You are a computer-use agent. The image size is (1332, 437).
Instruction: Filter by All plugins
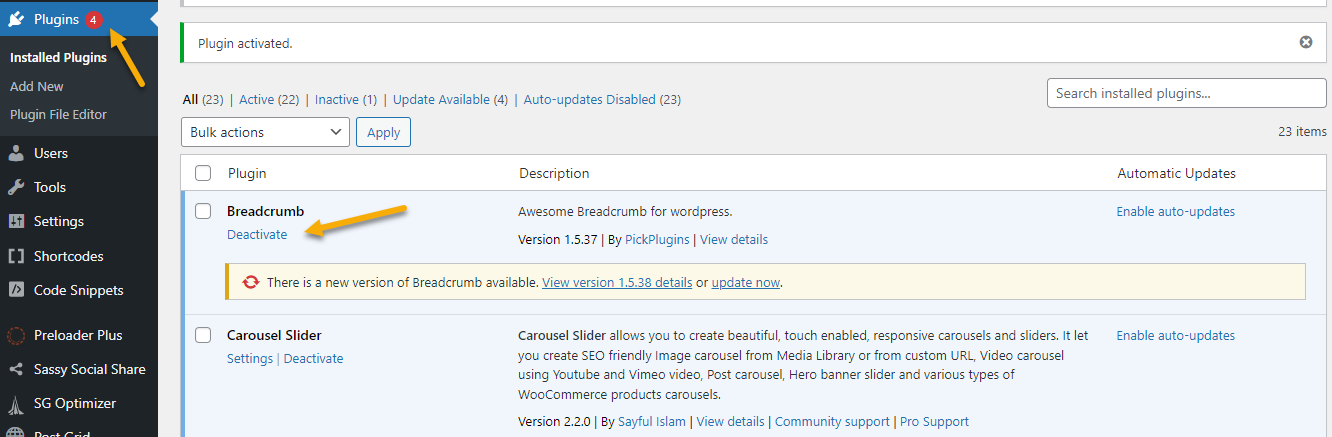pos(190,99)
